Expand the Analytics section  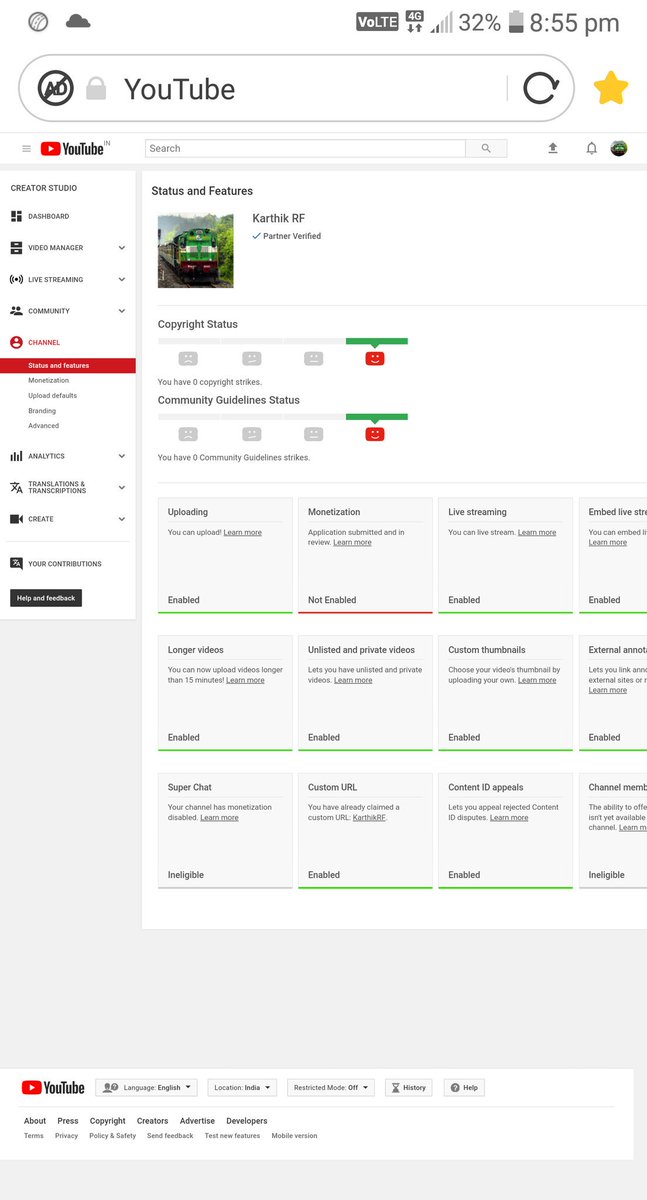(122, 456)
